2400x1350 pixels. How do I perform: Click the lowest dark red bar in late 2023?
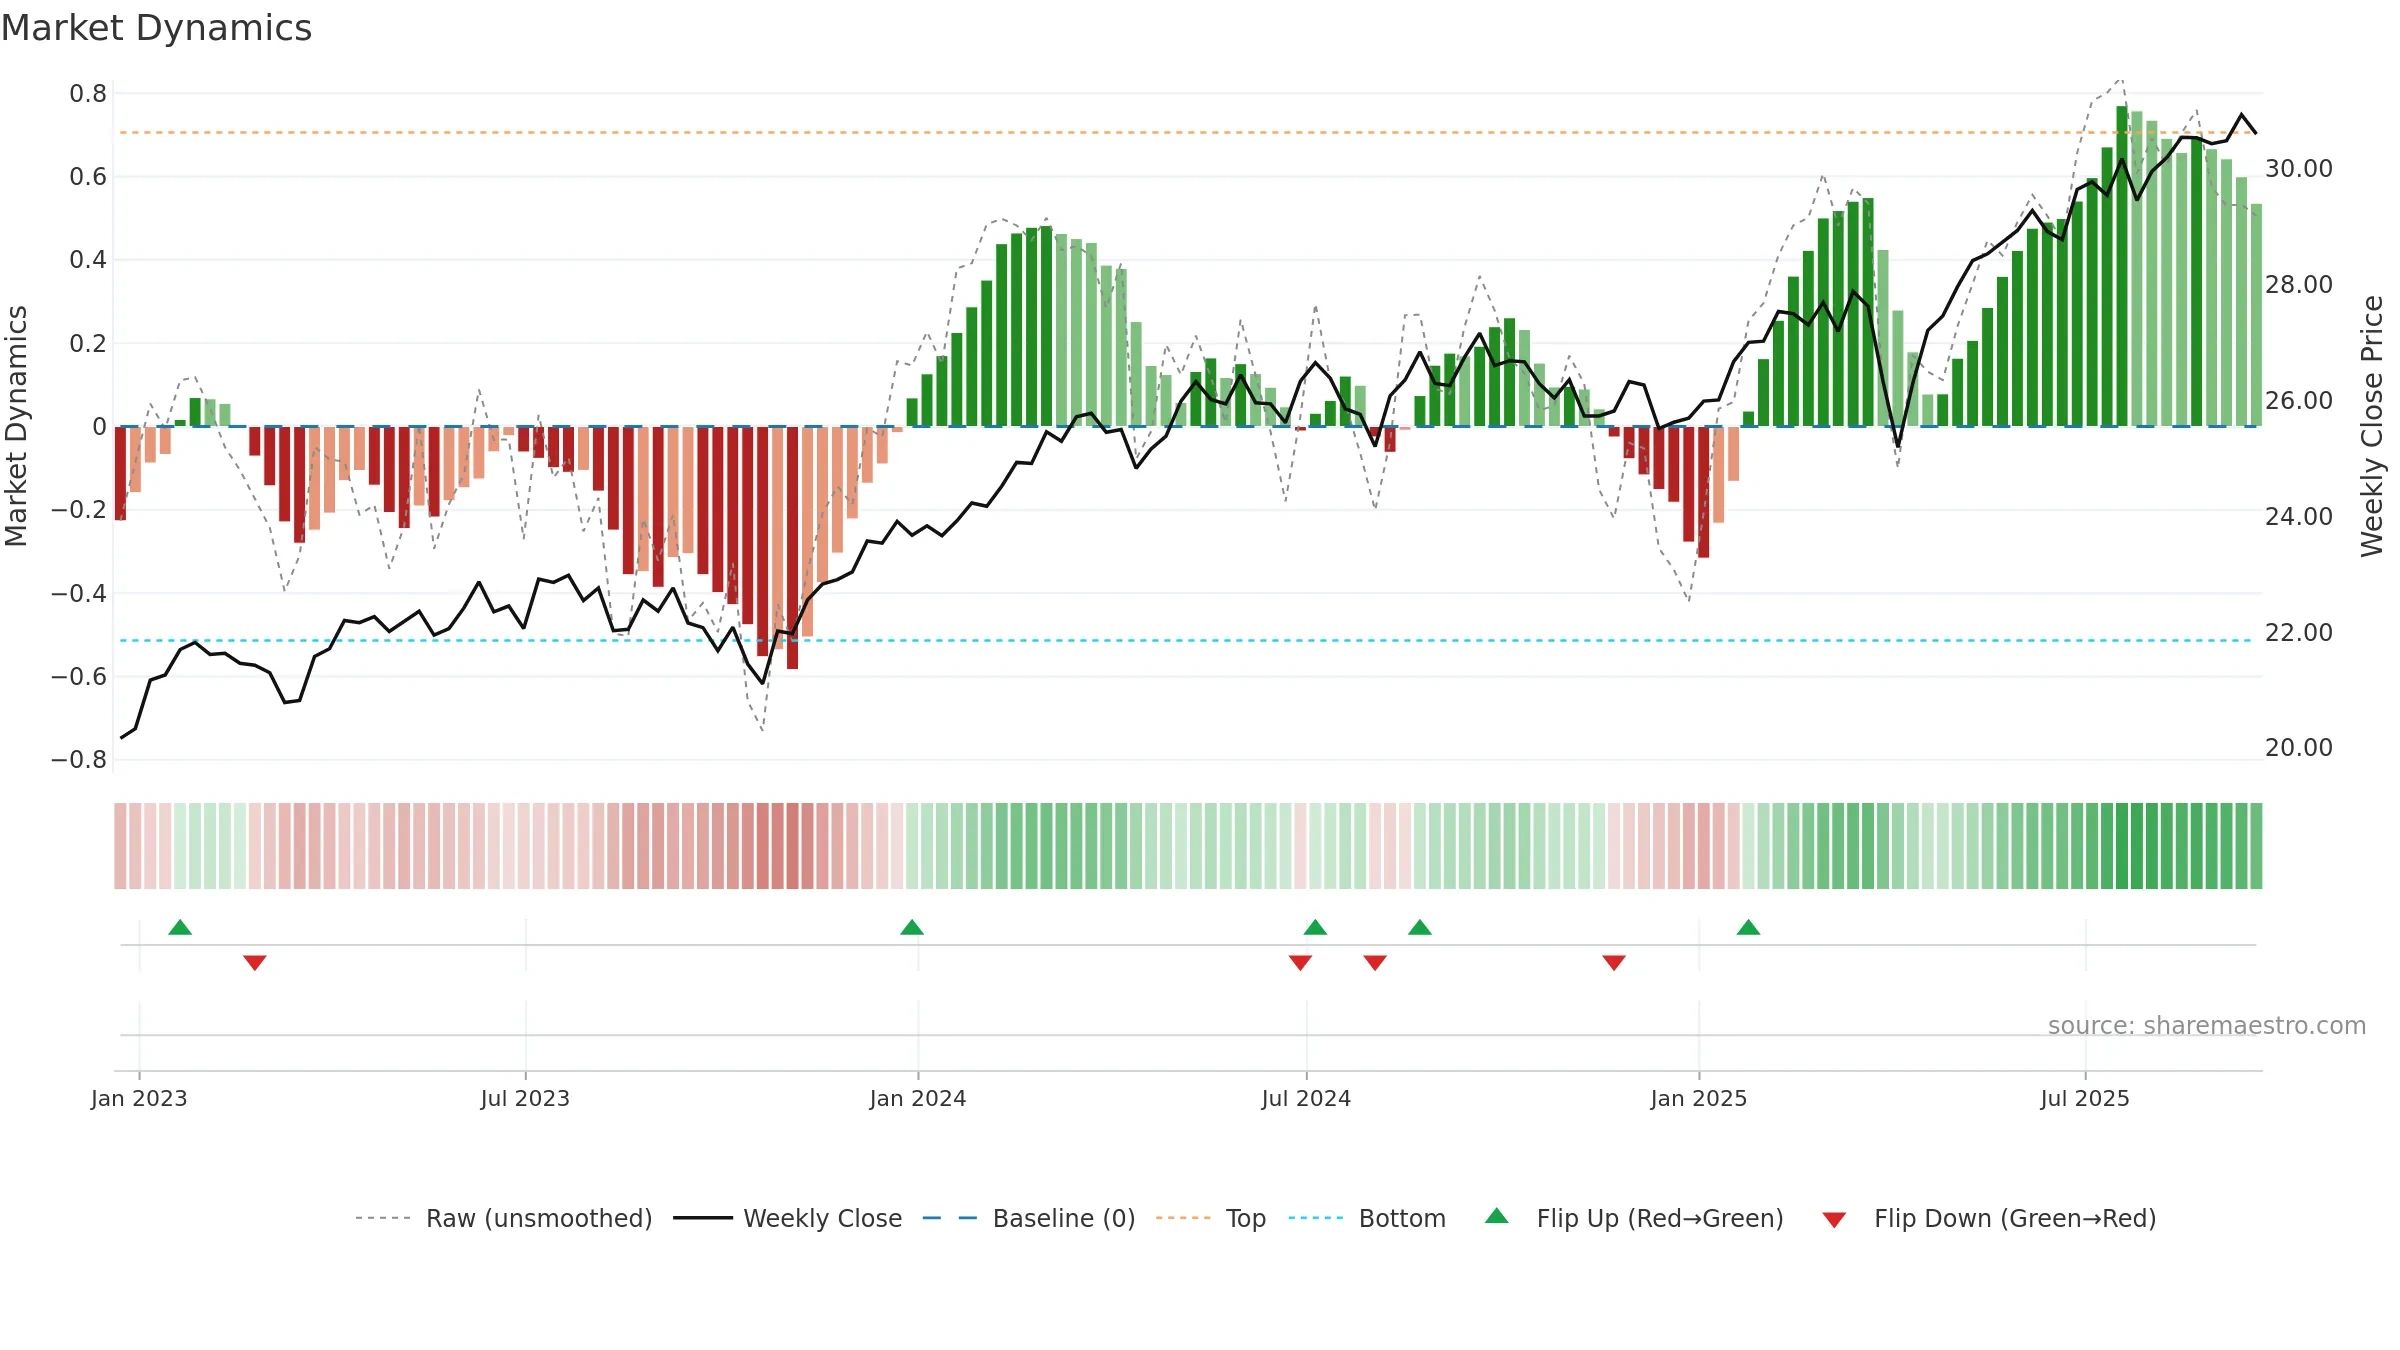792,548
